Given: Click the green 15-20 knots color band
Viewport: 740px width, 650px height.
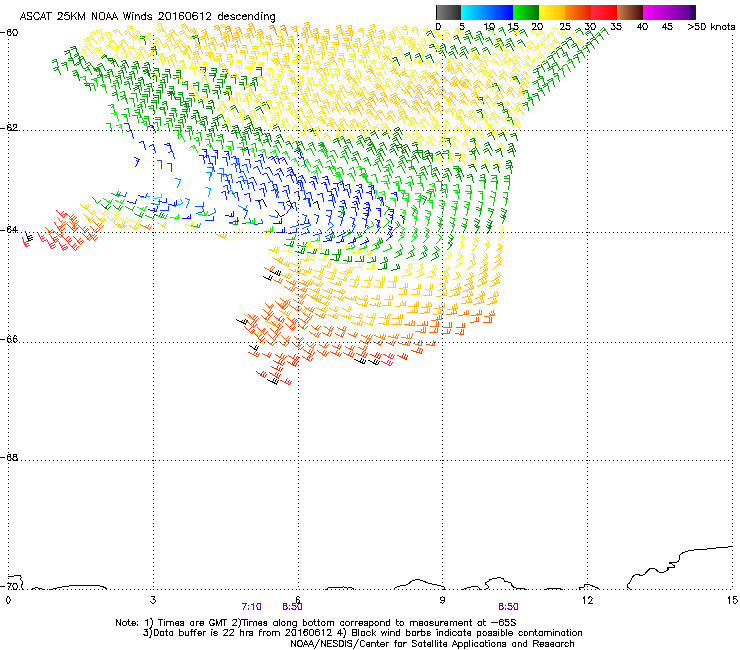Looking at the screenshot, I should (x=526, y=12).
